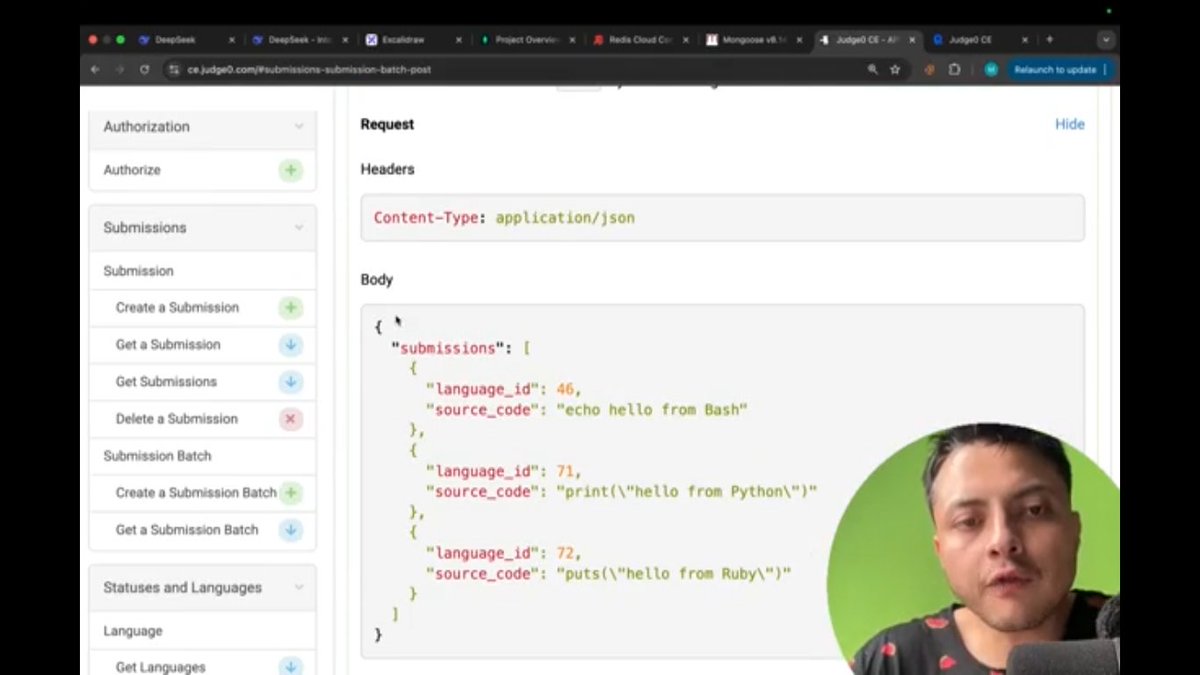The height and width of the screenshot is (675, 1200).
Task: Click the plus icon beside Create a Submission Batch
Action: click(291, 493)
